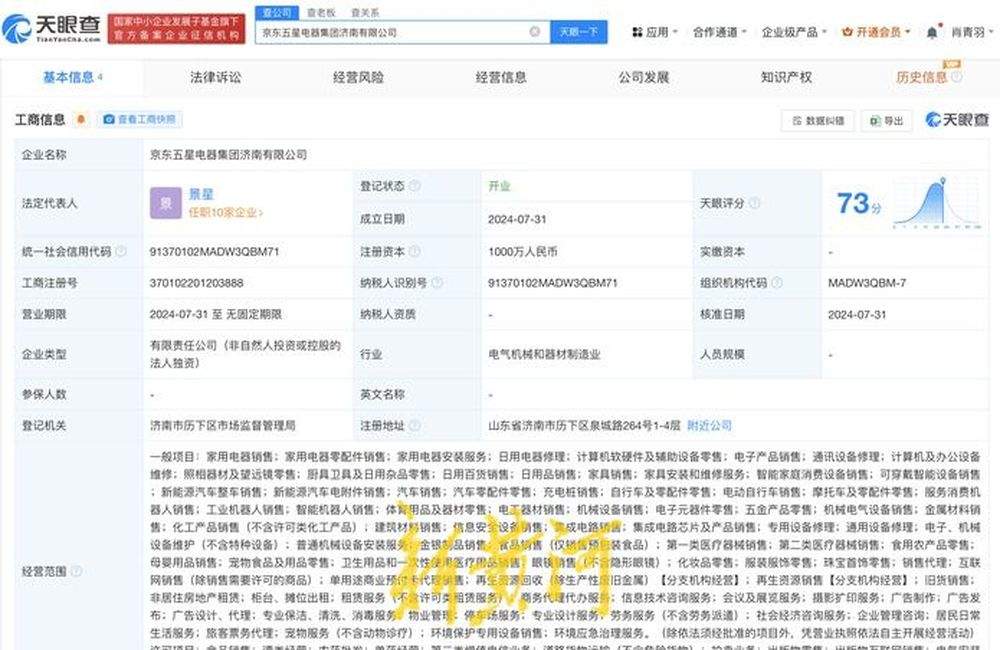Click the 任职10家企业 link

225,211
